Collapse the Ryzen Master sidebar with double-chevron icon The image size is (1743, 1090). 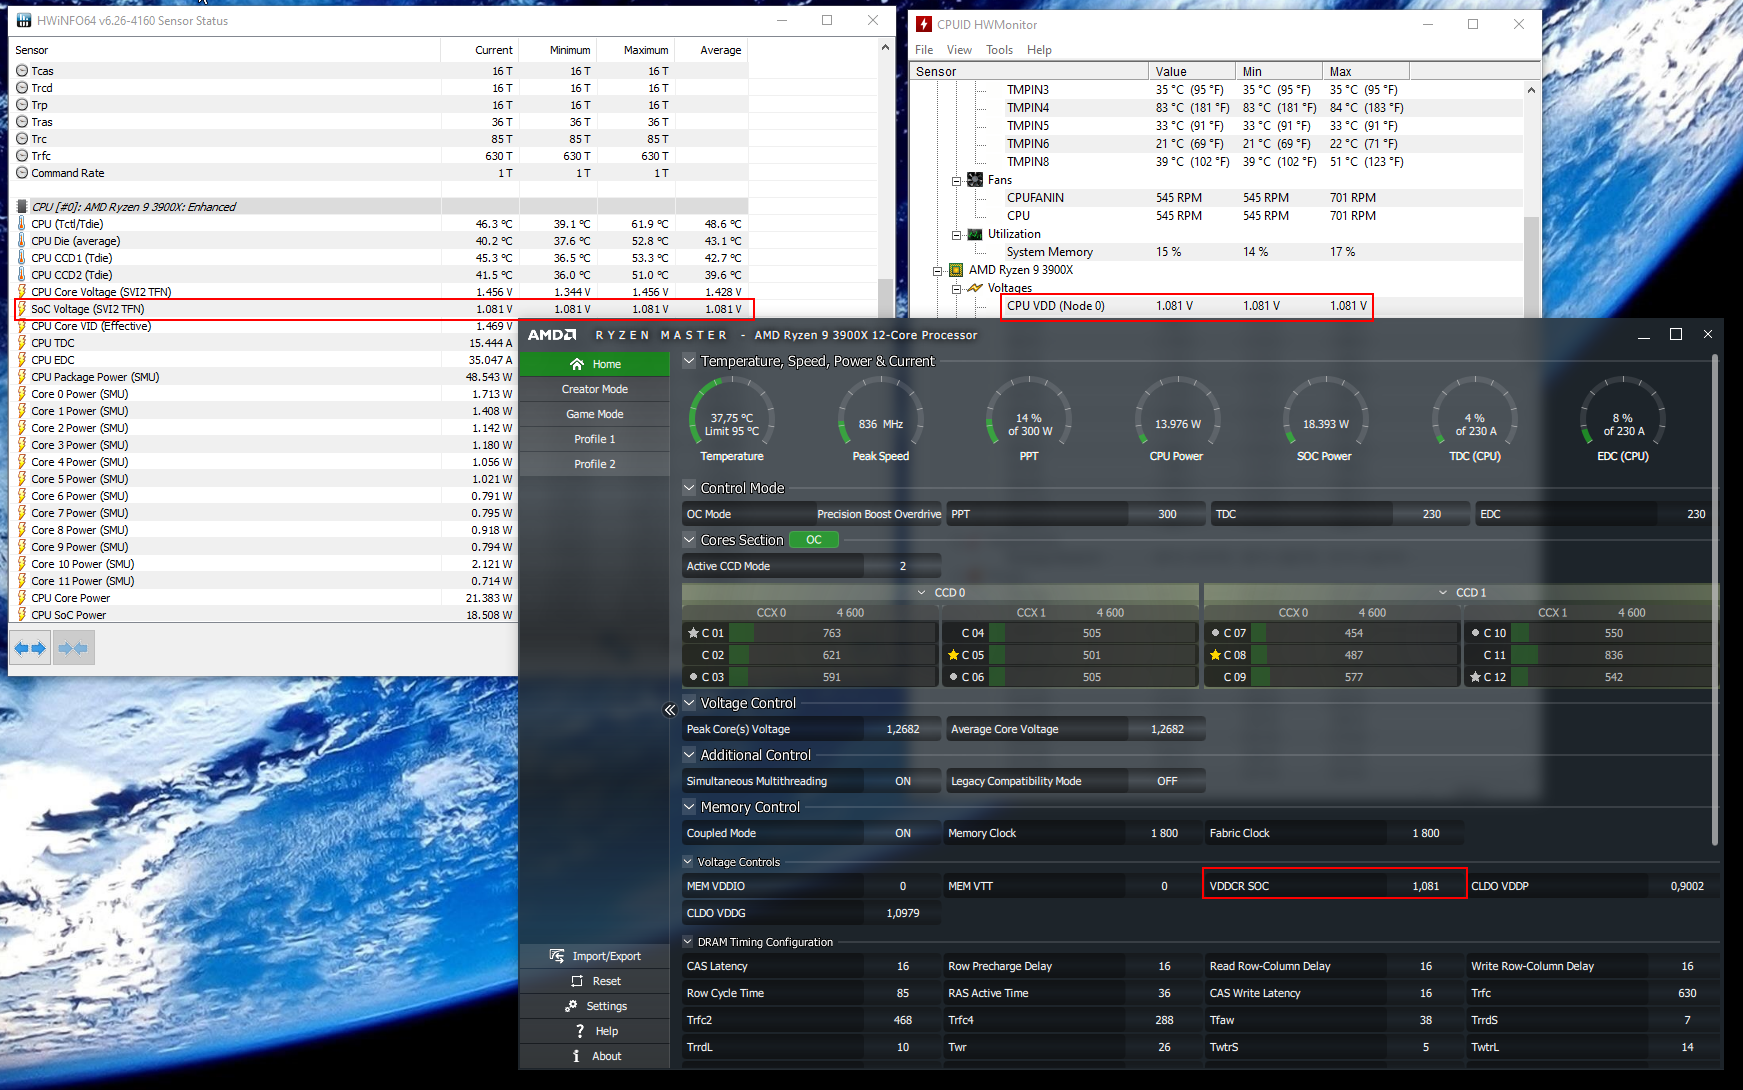[670, 710]
